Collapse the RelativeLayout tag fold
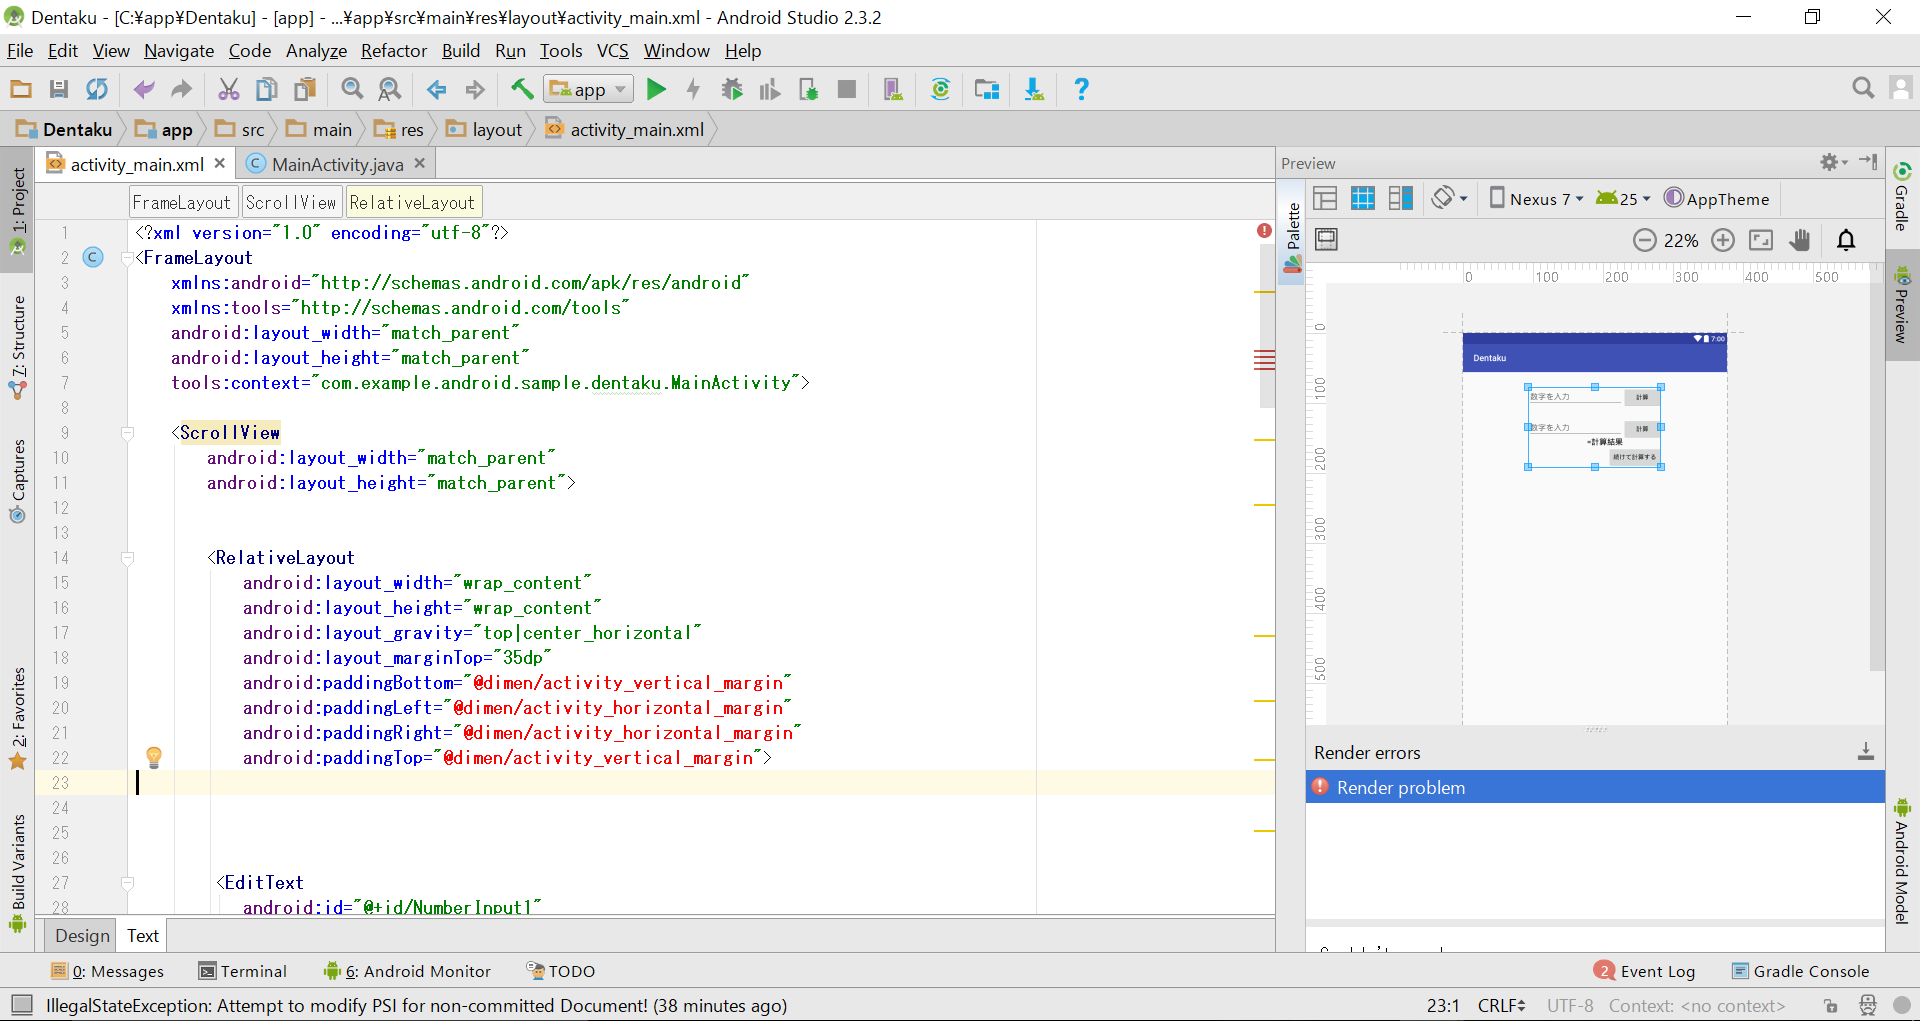This screenshot has width=1920, height=1021. pos(127,558)
